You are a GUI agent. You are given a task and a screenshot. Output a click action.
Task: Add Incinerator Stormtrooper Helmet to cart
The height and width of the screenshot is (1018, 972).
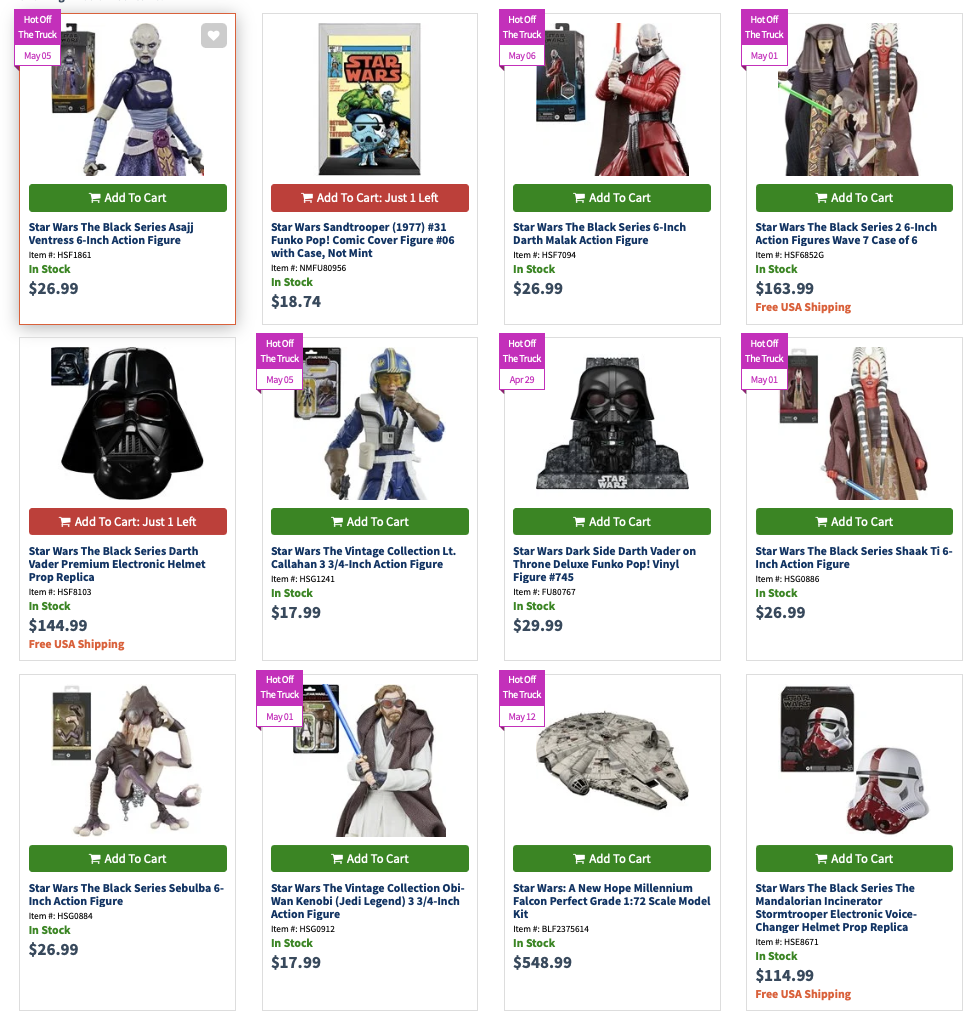coord(854,859)
